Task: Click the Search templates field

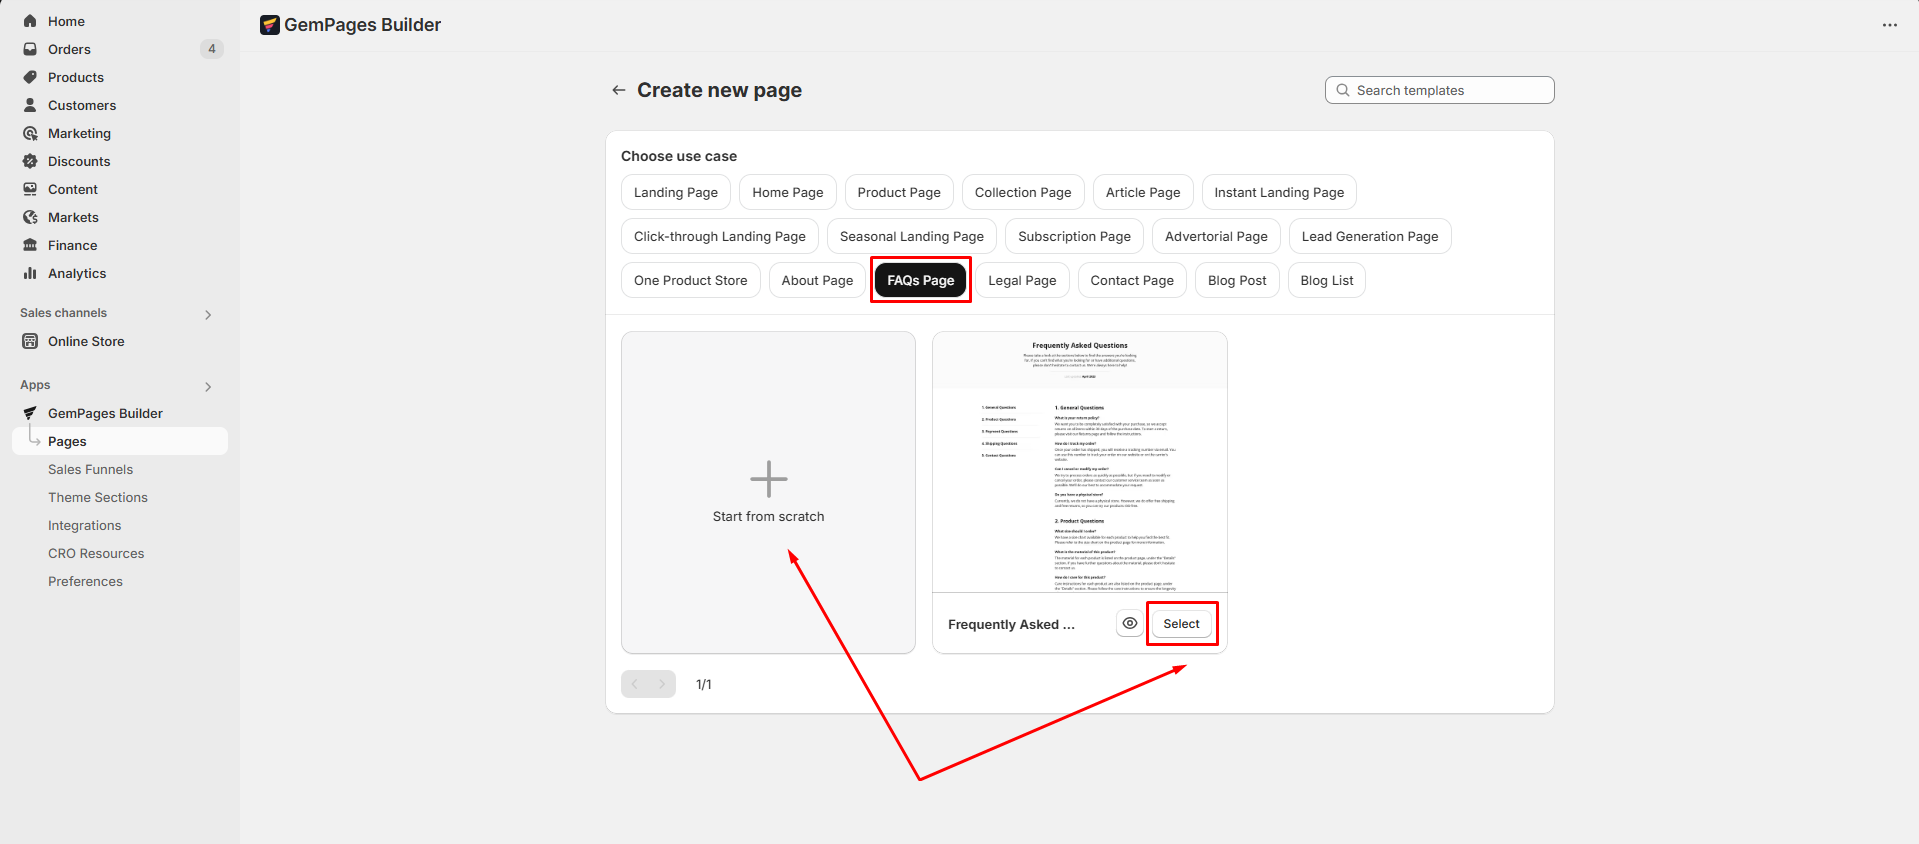Action: coord(1439,90)
